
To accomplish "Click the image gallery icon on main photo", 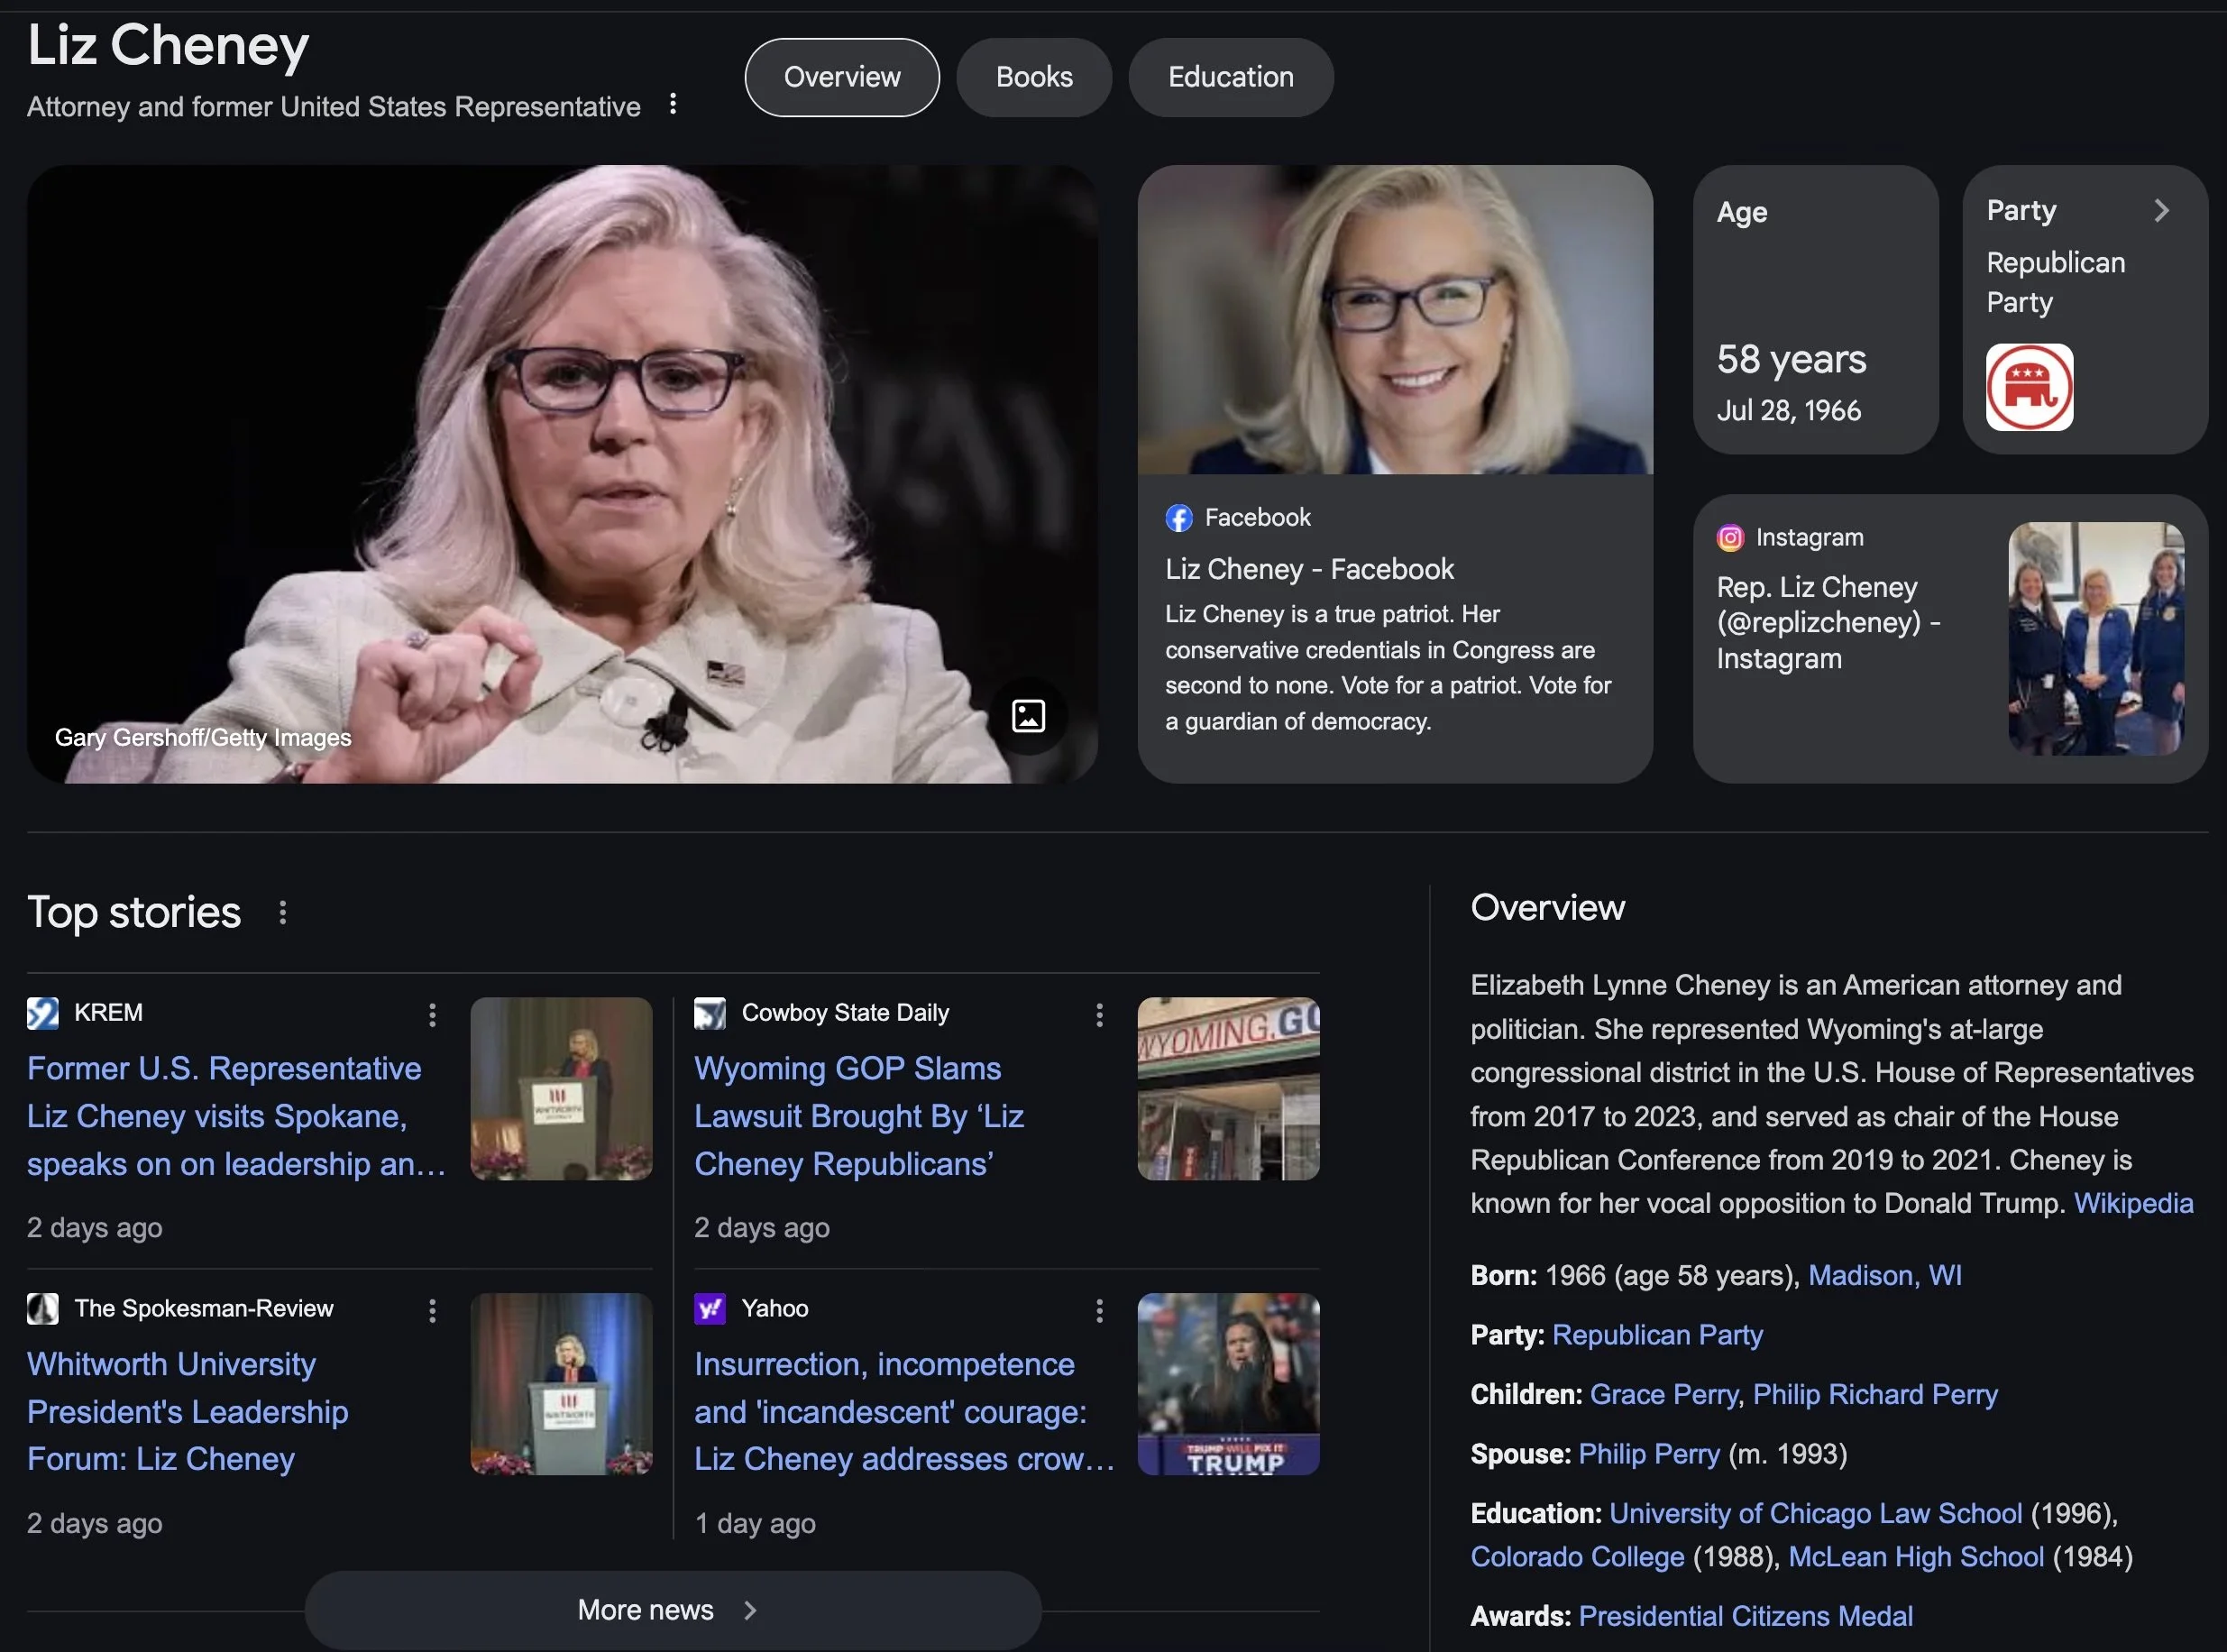I will [1028, 716].
